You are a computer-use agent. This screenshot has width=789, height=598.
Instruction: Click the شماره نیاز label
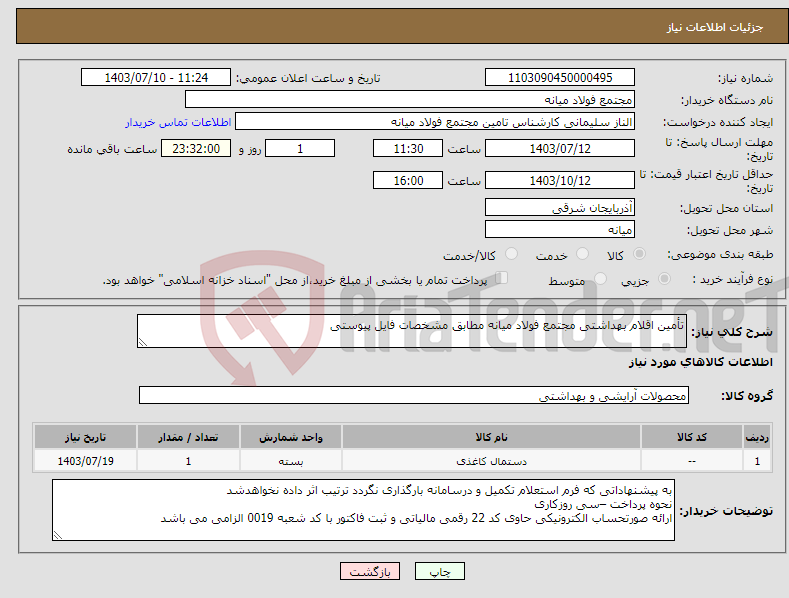(x=745, y=78)
